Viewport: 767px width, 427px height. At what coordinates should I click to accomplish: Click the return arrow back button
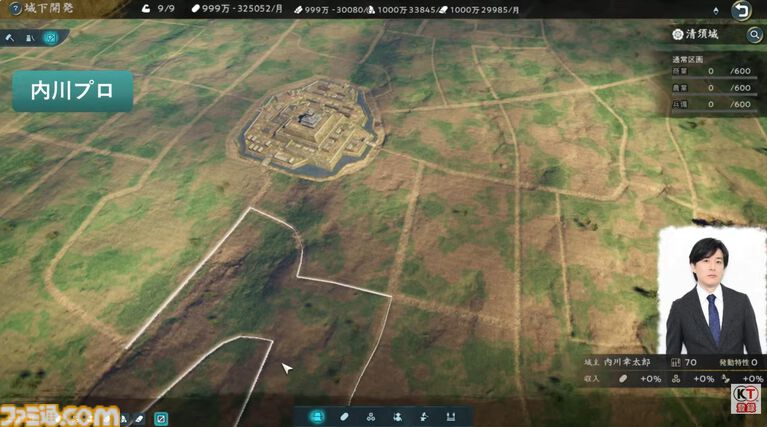pos(741,10)
